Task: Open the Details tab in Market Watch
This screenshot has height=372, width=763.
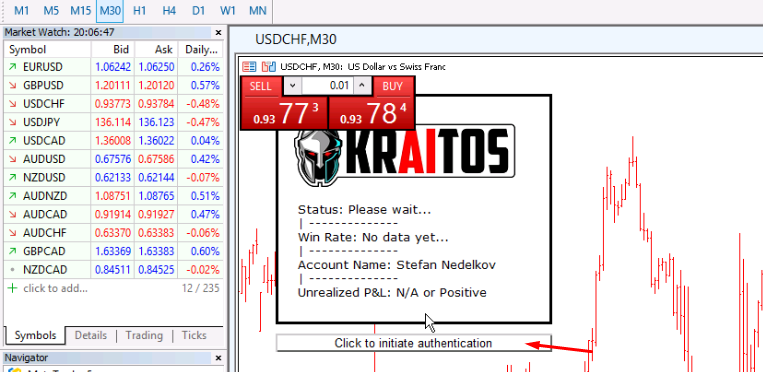Action: click(91, 335)
